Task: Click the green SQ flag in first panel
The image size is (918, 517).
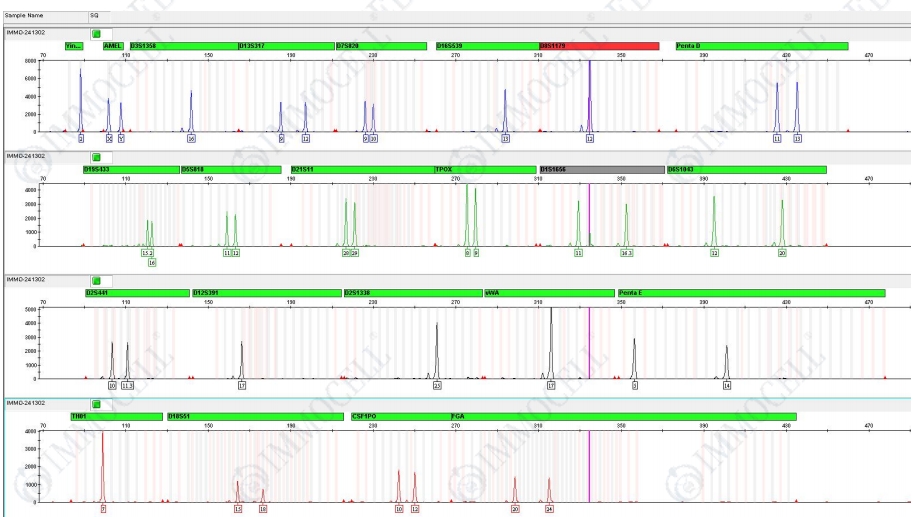Action: [97, 34]
